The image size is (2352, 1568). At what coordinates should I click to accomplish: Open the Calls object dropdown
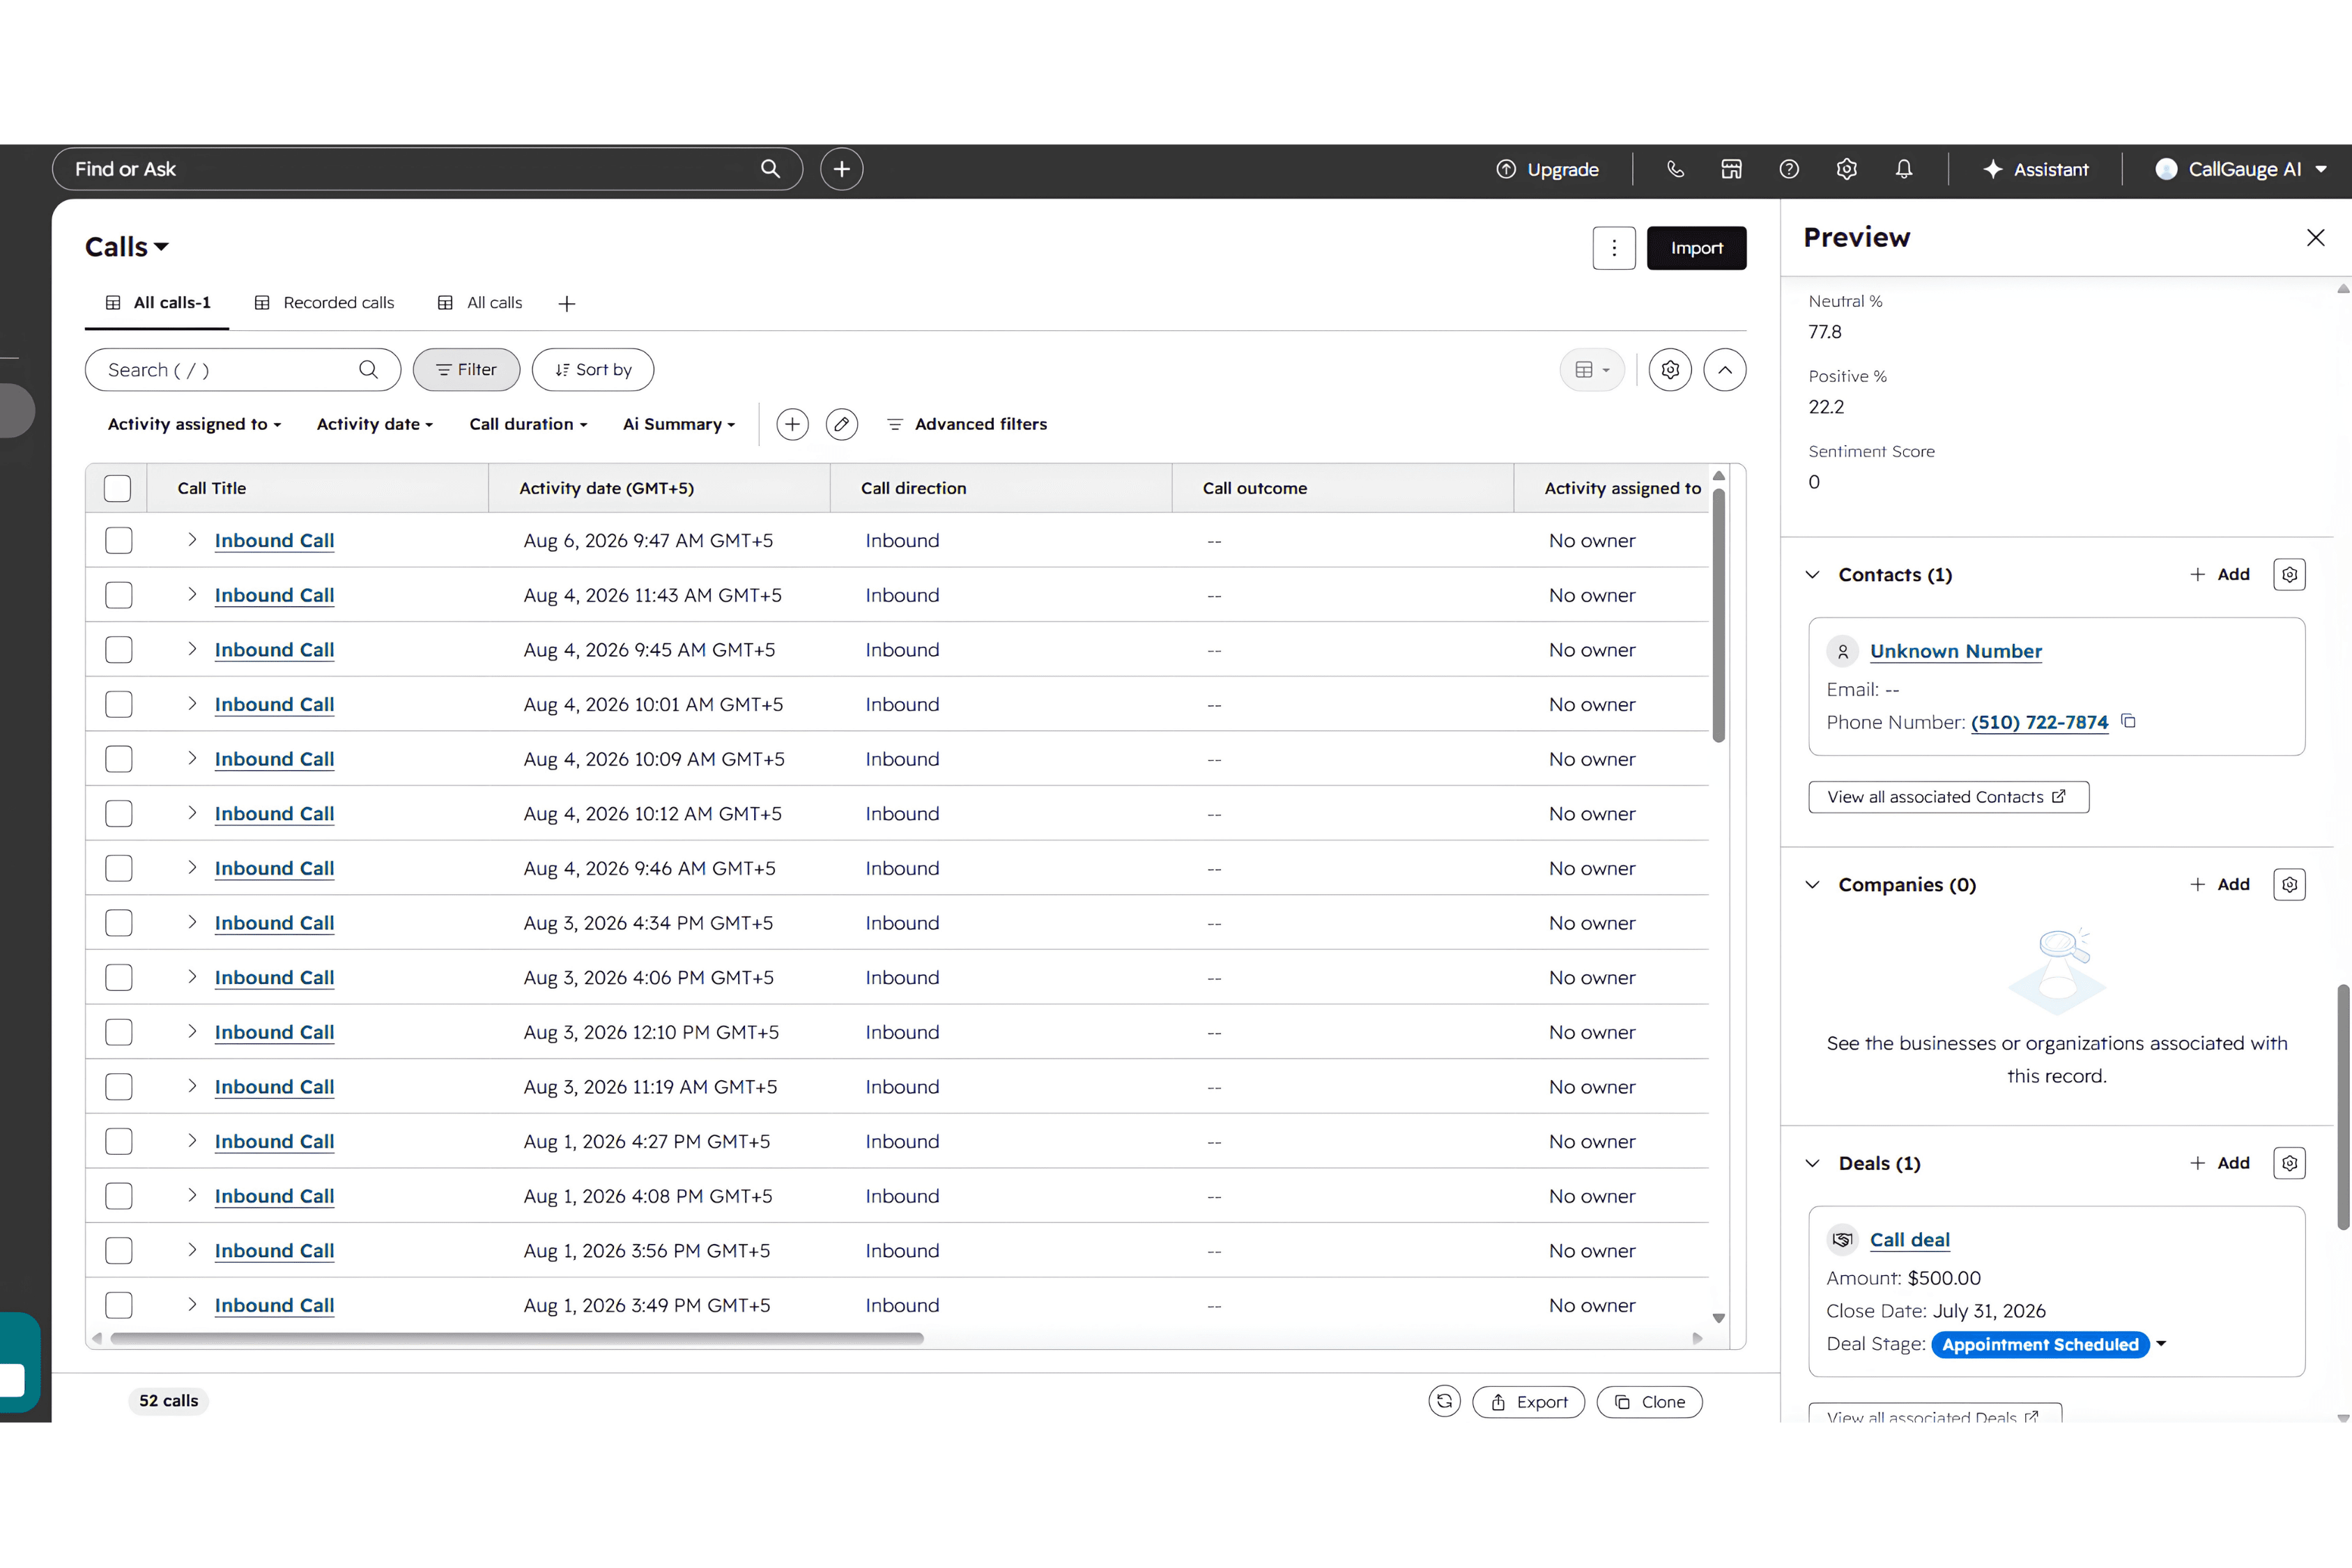127,247
